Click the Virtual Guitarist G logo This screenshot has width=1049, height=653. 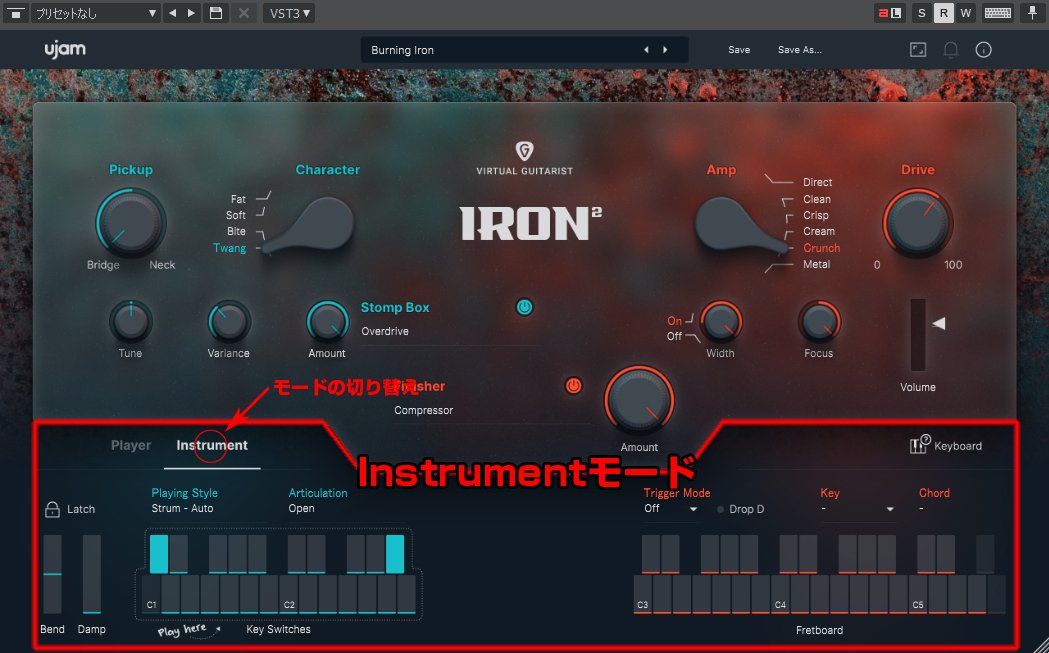[524, 151]
